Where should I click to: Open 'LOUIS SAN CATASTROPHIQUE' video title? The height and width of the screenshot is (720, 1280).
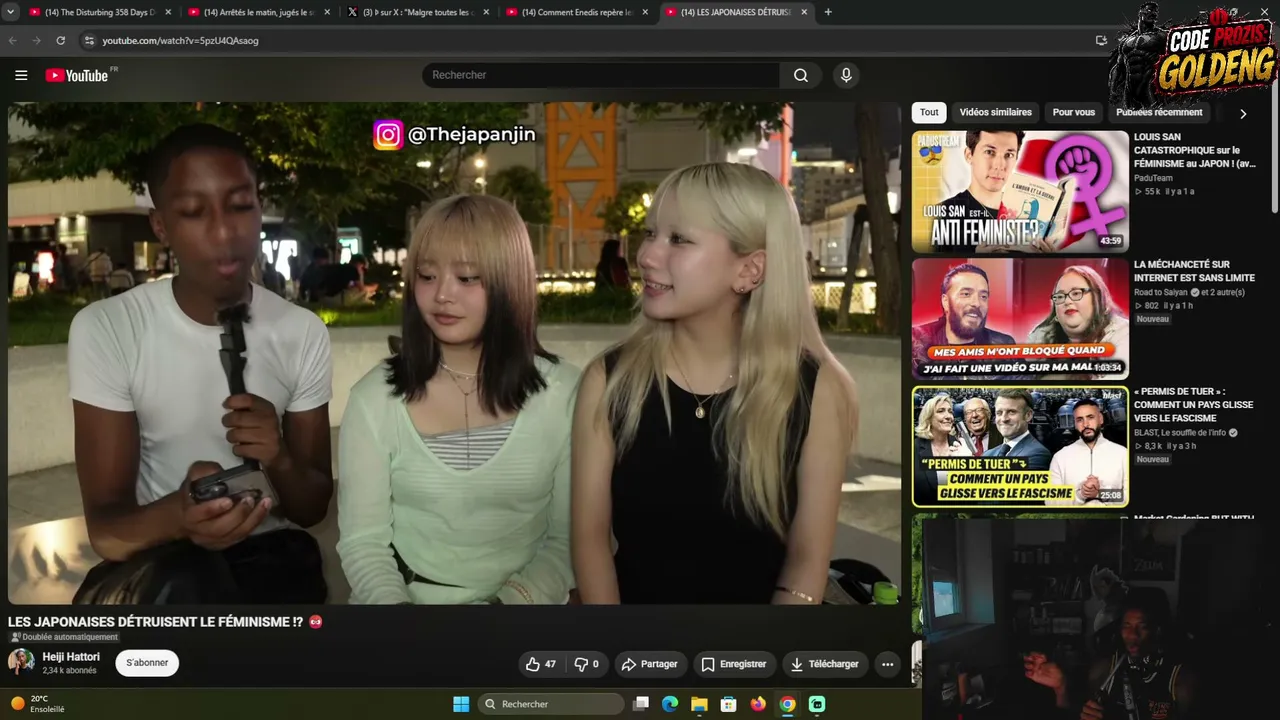(1196, 150)
